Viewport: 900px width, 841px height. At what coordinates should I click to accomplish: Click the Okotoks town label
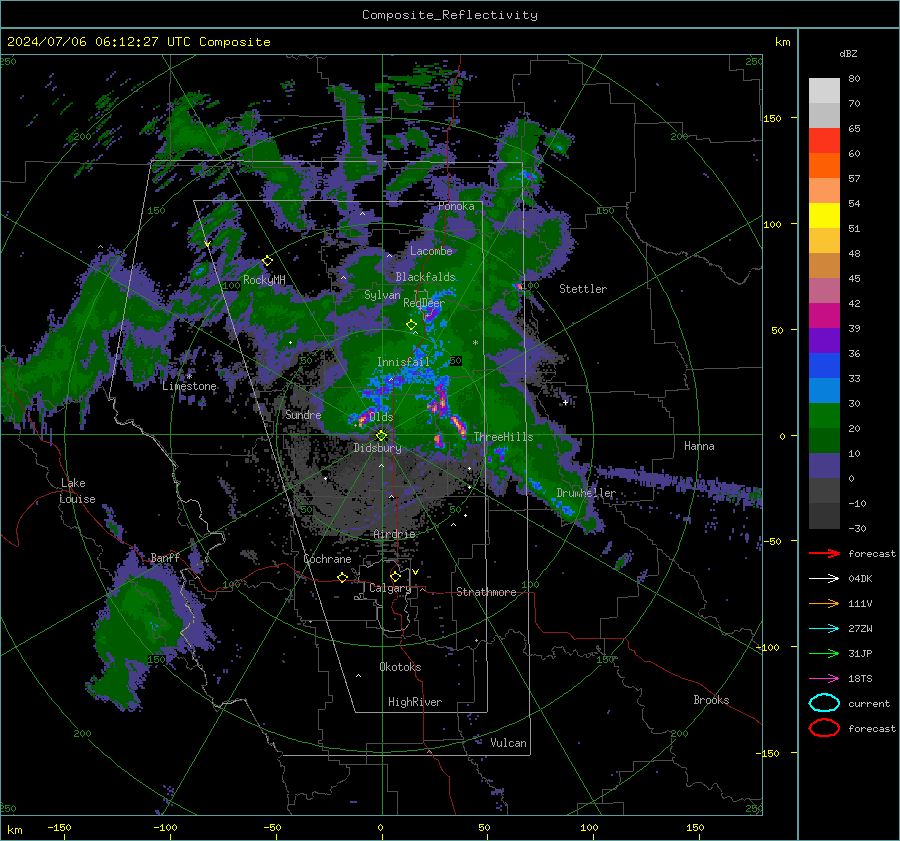(x=400, y=667)
